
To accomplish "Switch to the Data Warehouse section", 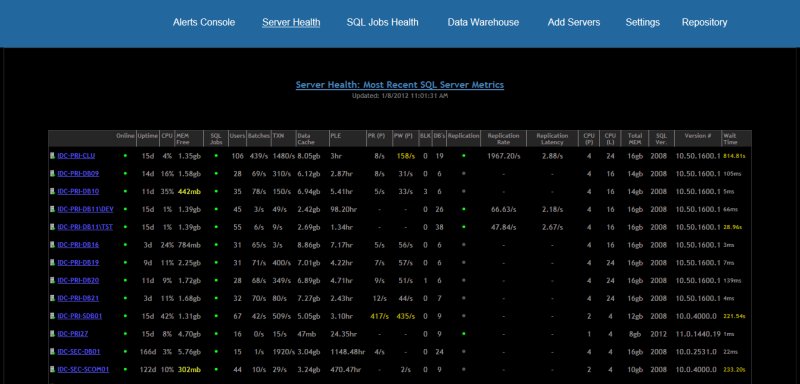I will (x=483, y=22).
